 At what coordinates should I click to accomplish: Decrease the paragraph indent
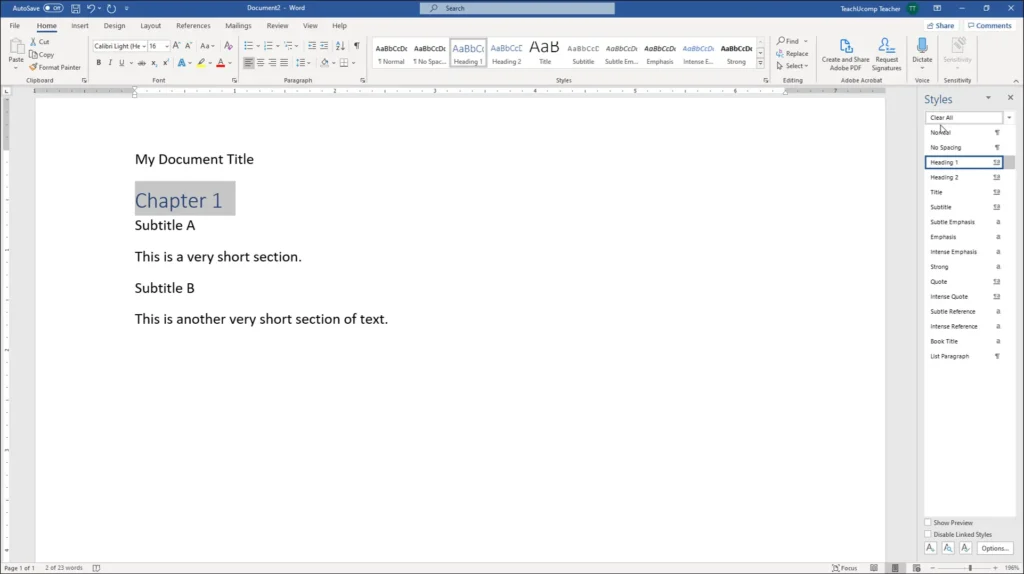[x=312, y=46]
